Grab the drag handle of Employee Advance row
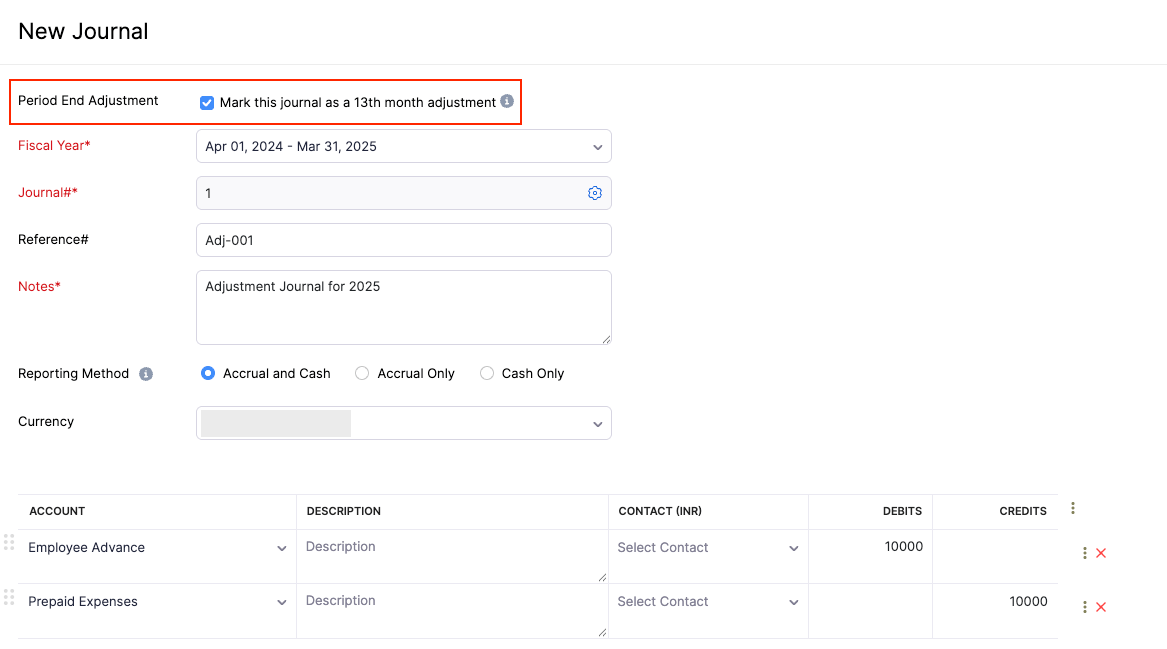The height and width of the screenshot is (649, 1167). (9, 543)
